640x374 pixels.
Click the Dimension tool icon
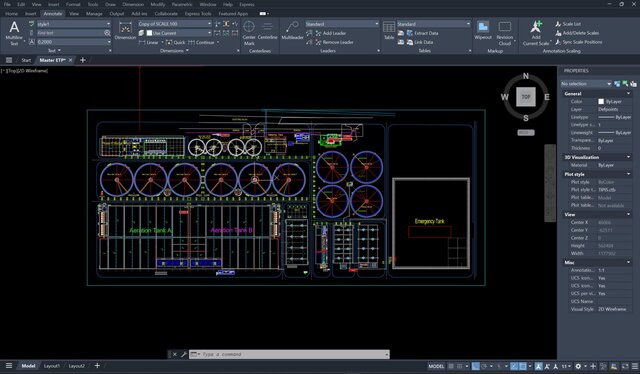125,29
